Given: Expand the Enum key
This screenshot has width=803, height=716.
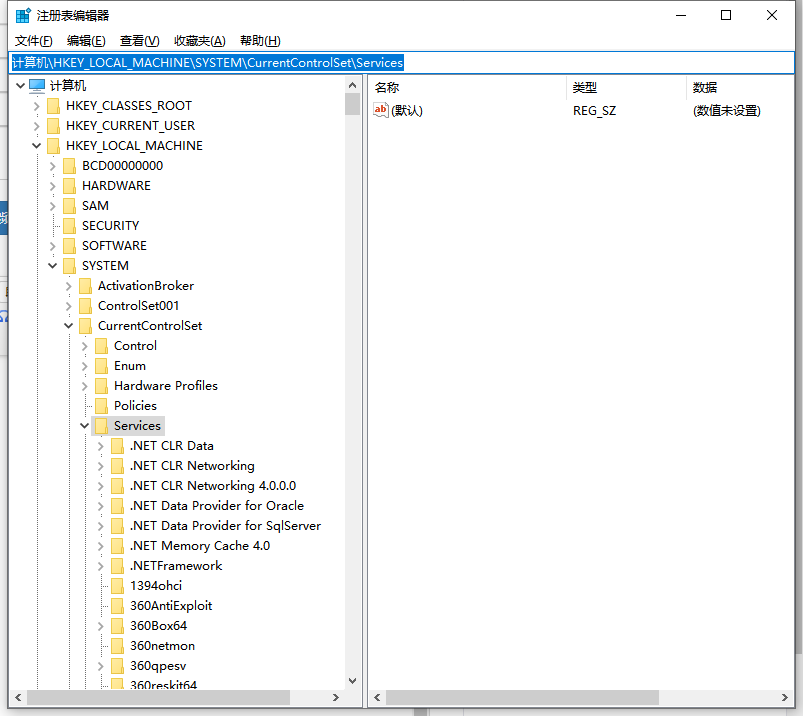Looking at the screenshot, I should pyautogui.click(x=84, y=366).
